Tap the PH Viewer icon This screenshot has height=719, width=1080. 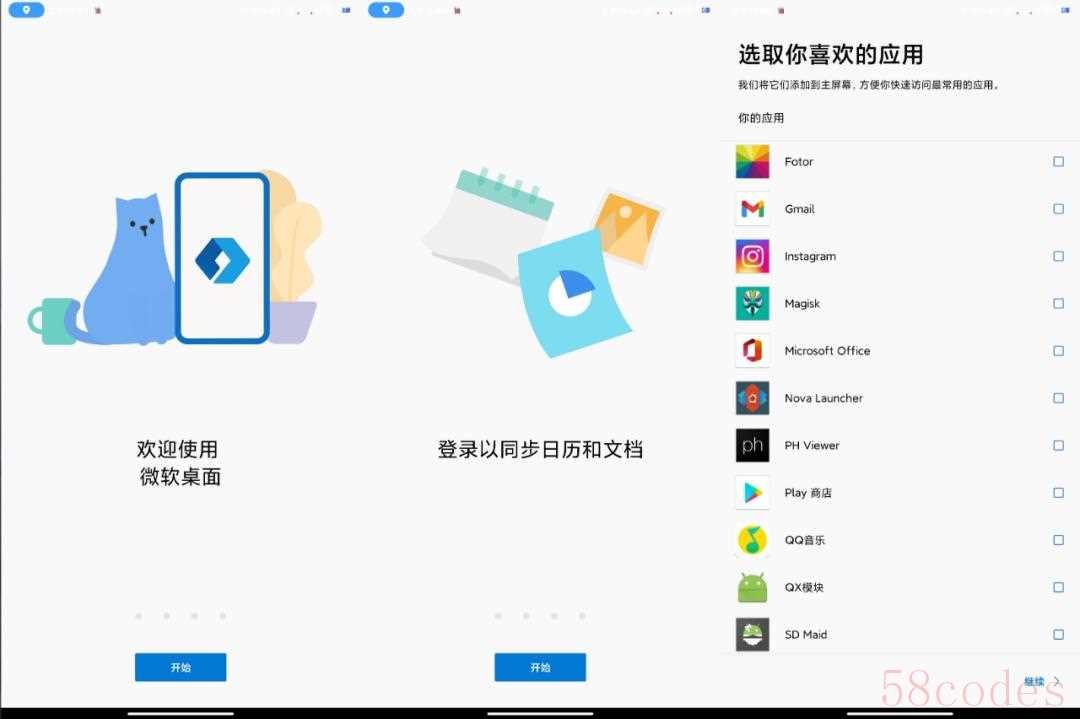(752, 446)
